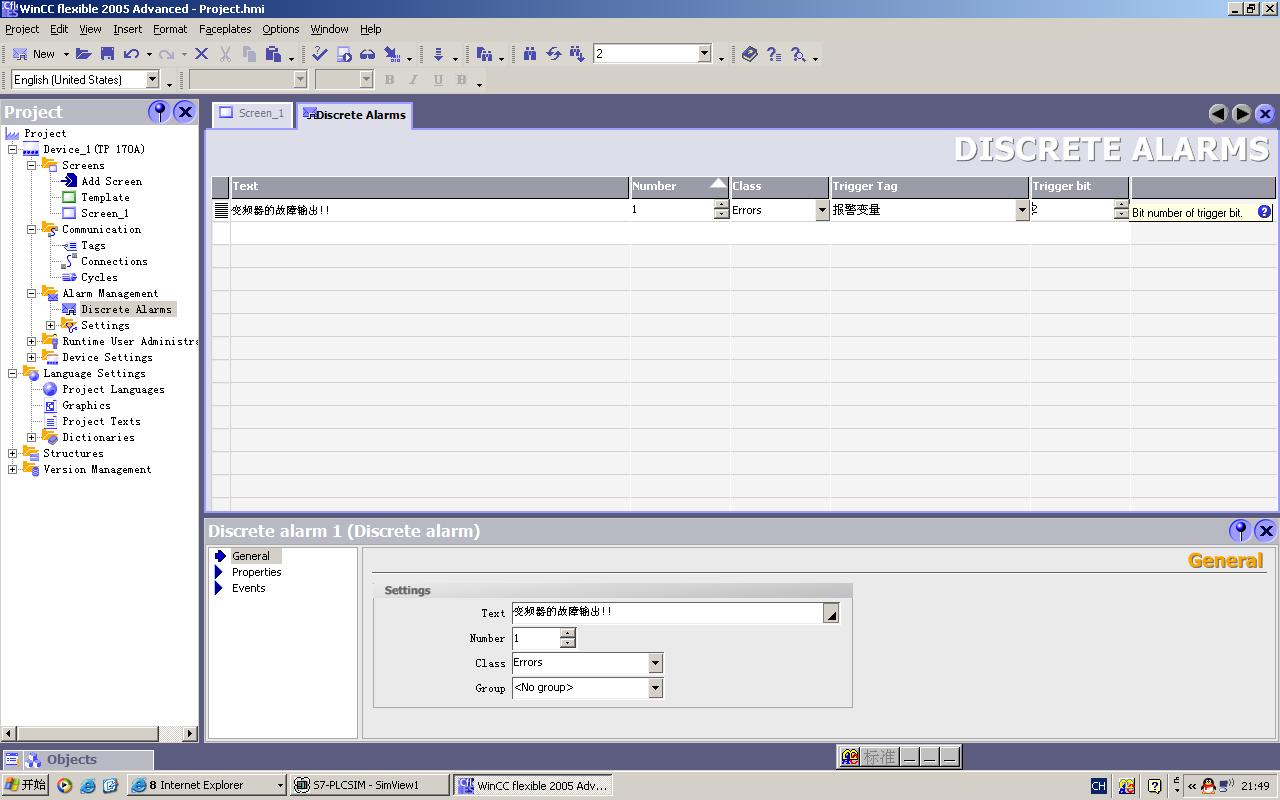Click the Project panel horizontal scrollbar
Image resolution: width=1280 pixels, height=800 pixels.
coord(100,733)
